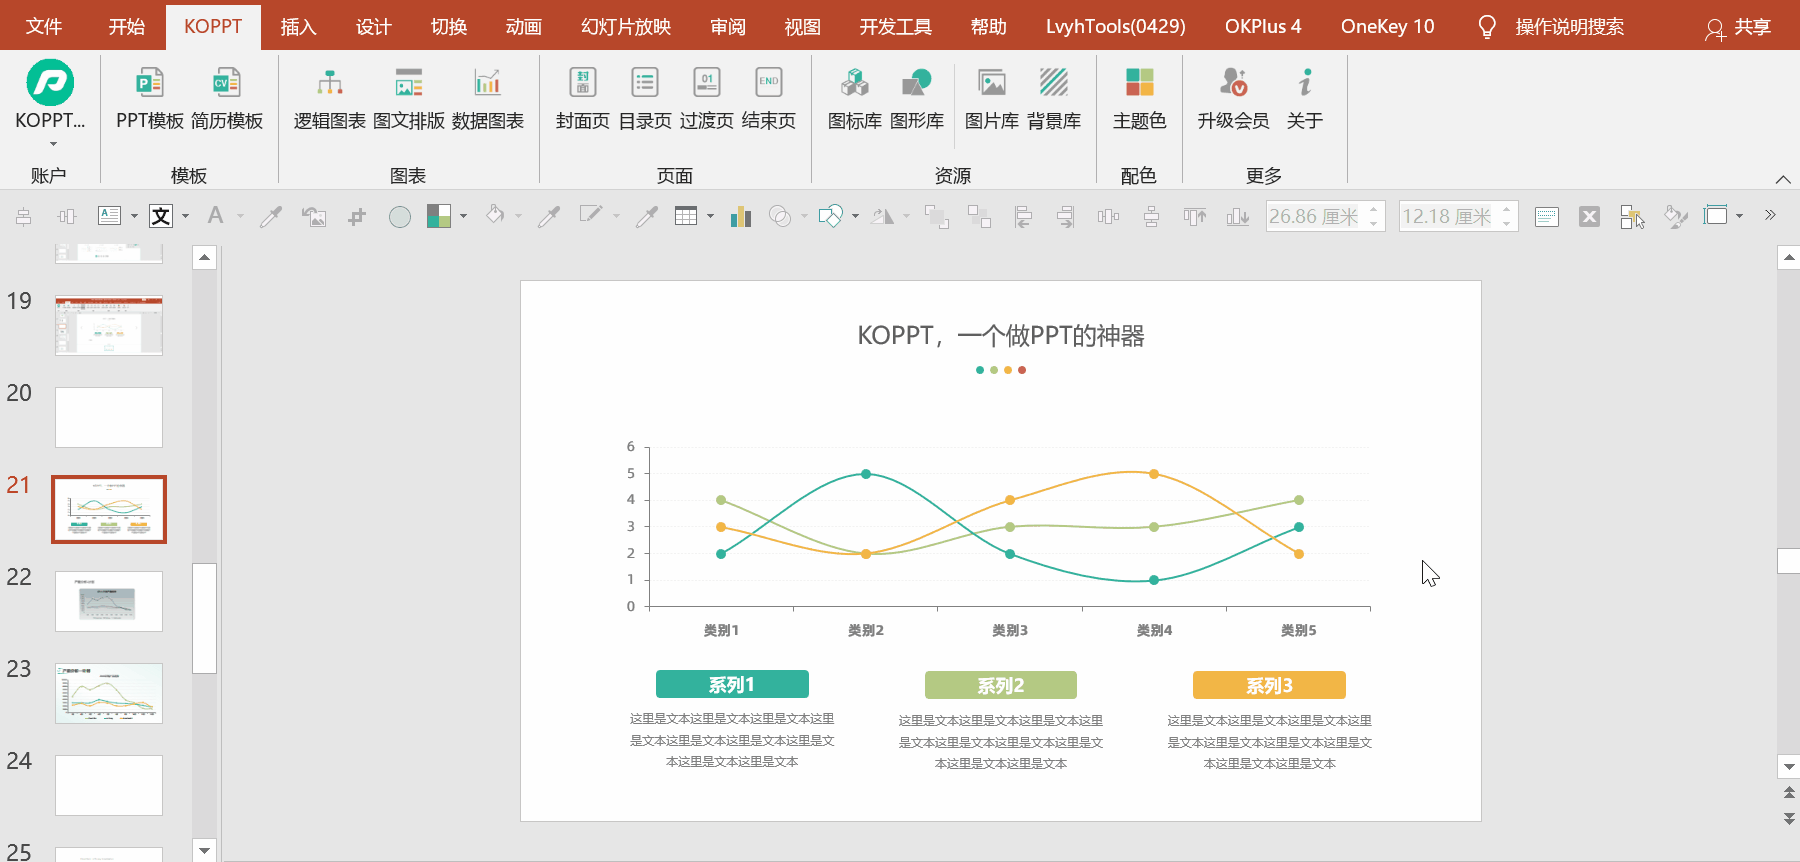Viewport: 1800px width, 862px height.
Task: Click the lightbulb icon beside 操作说明搜索
Action: point(1487,27)
